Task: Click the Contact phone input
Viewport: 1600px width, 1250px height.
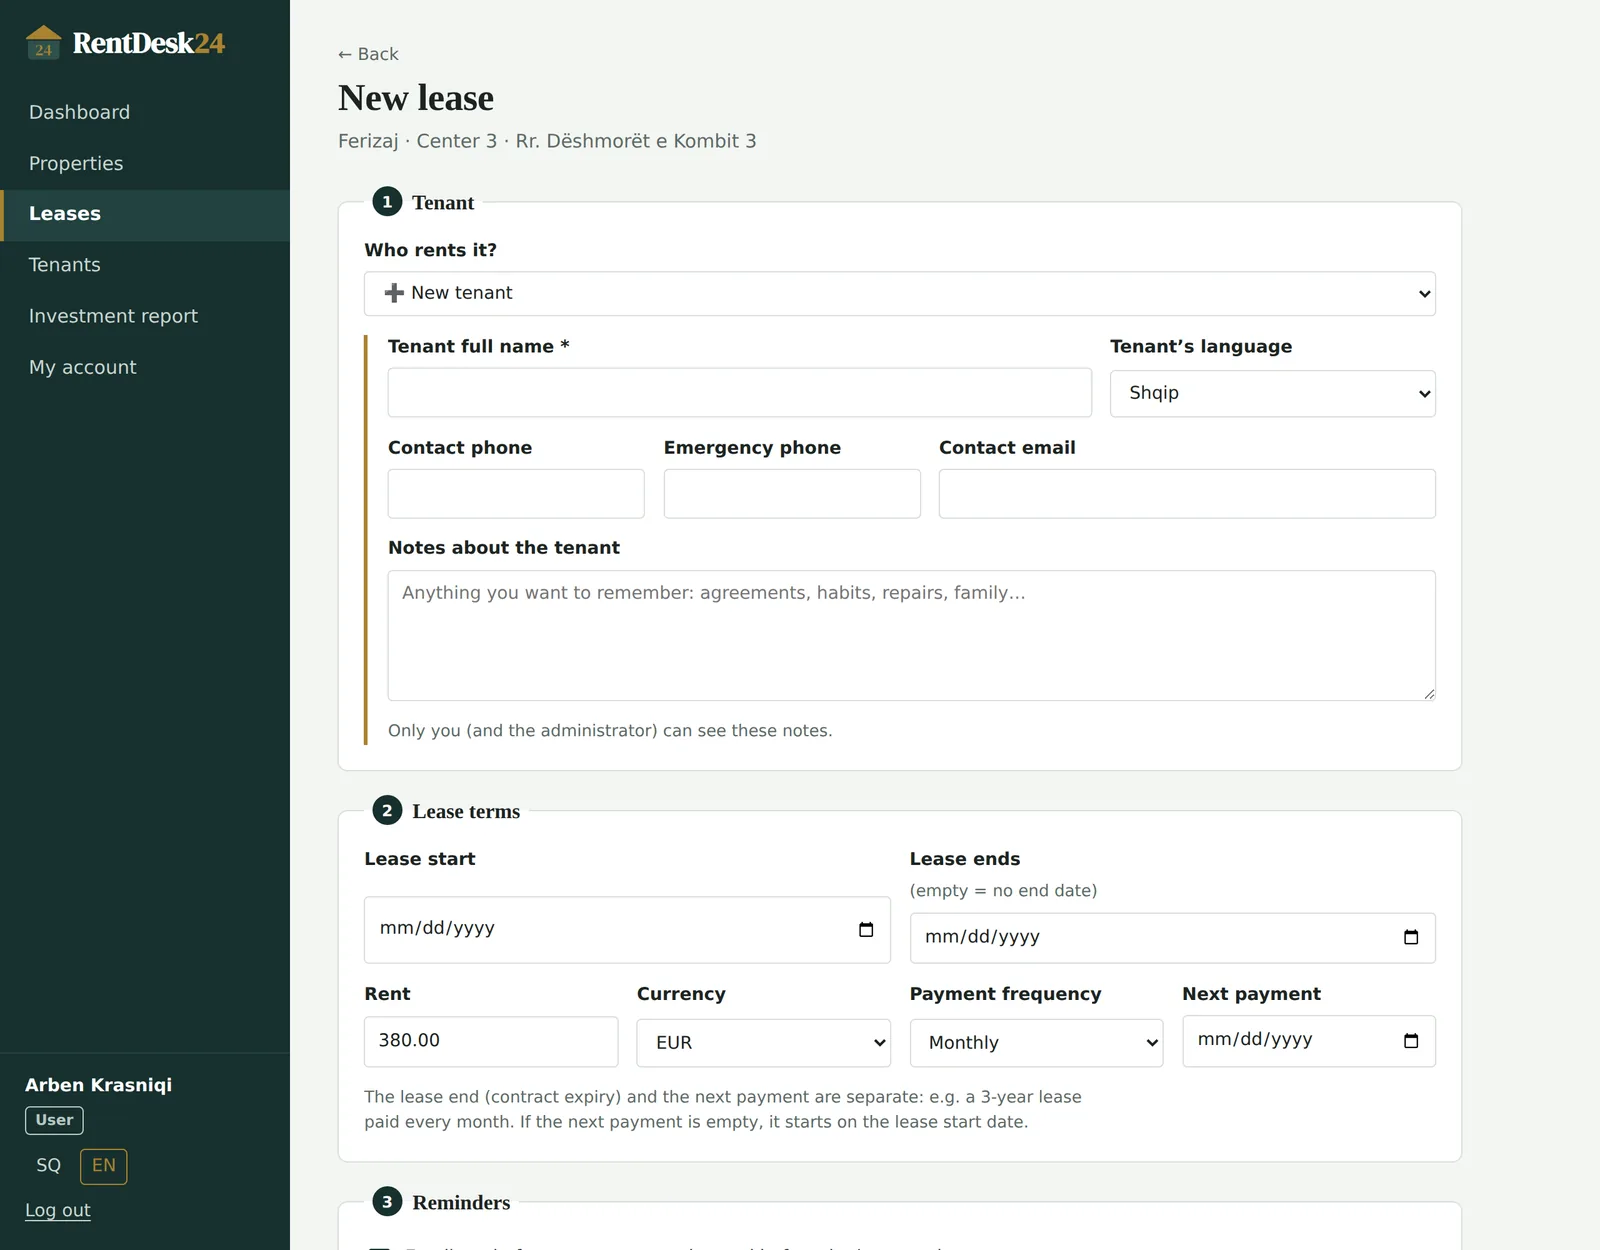Action: (x=516, y=494)
